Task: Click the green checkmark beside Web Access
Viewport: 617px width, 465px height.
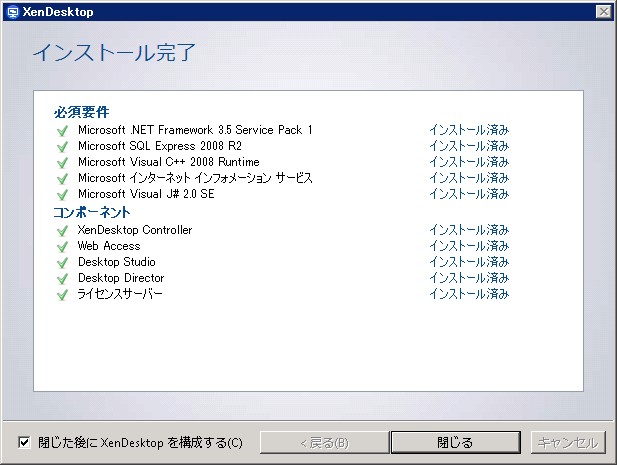Action: click(x=62, y=246)
